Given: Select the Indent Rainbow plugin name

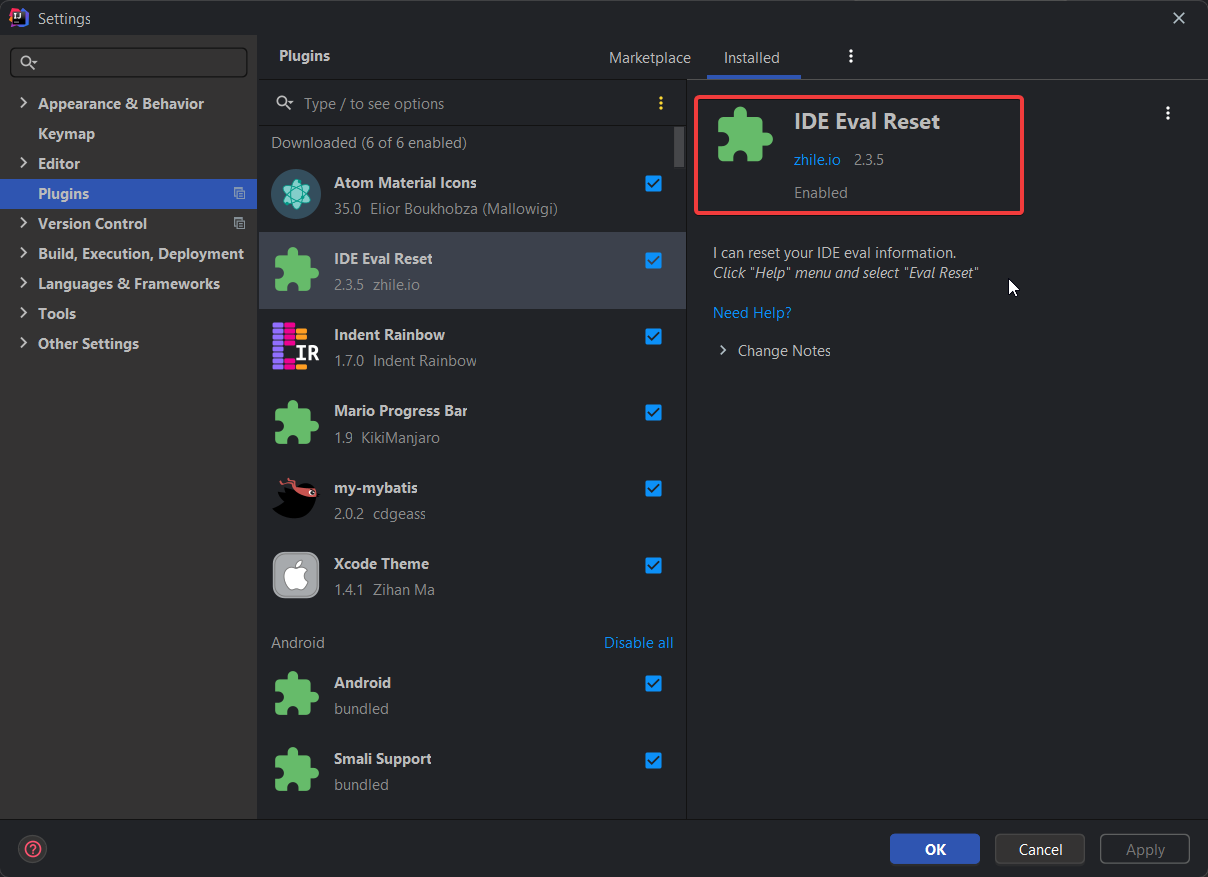Looking at the screenshot, I should (389, 334).
